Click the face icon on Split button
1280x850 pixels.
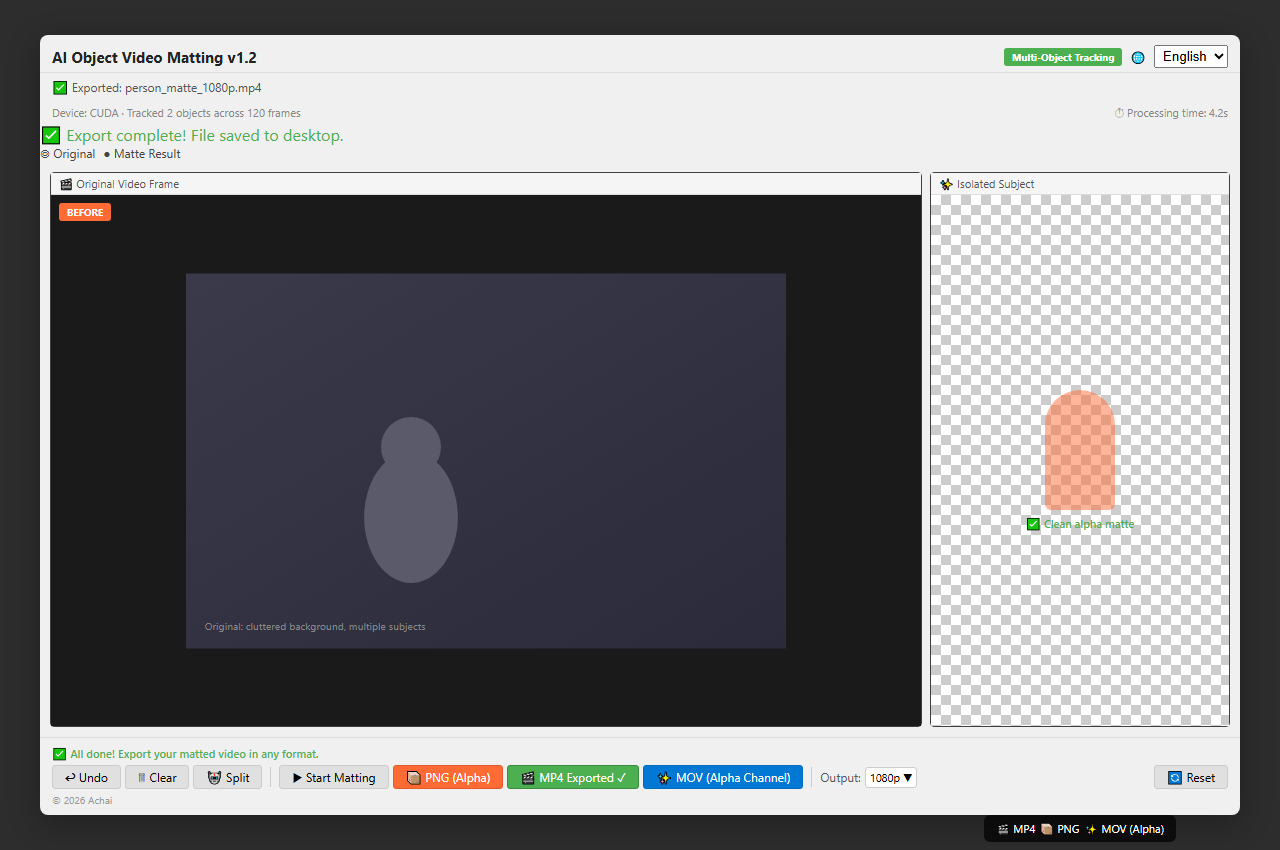pyautogui.click(x=214, y=778)
